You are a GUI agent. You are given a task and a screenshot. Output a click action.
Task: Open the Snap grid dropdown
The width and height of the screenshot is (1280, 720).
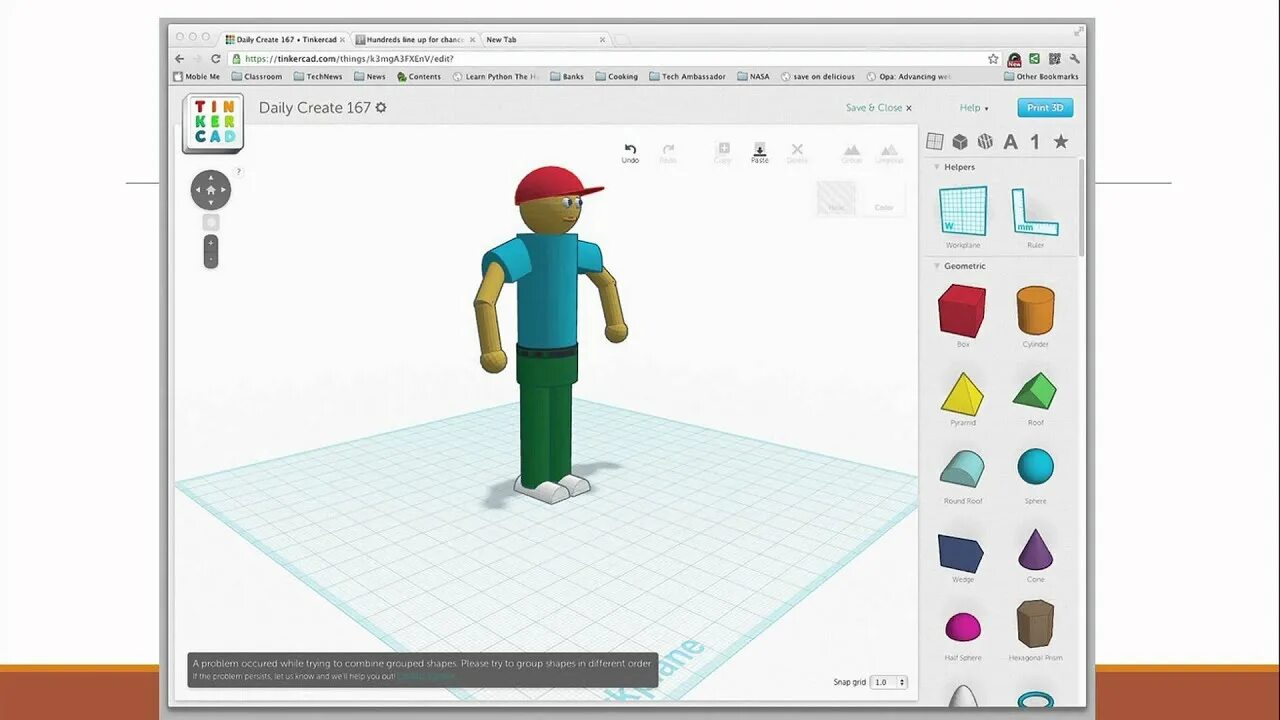pyautogui.click(x=889, y=682)
